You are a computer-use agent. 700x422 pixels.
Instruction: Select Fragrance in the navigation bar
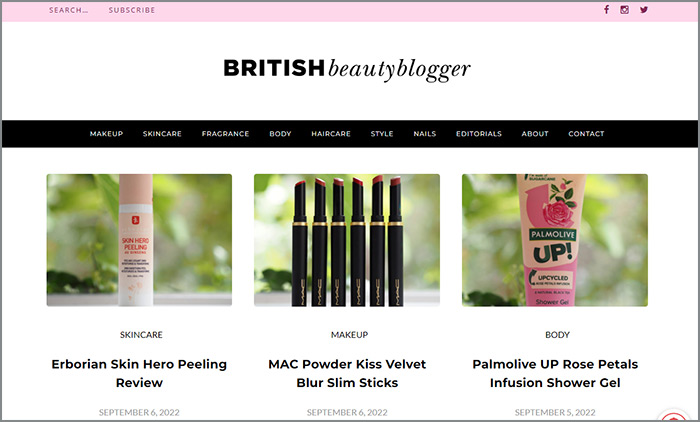point(225,134)
